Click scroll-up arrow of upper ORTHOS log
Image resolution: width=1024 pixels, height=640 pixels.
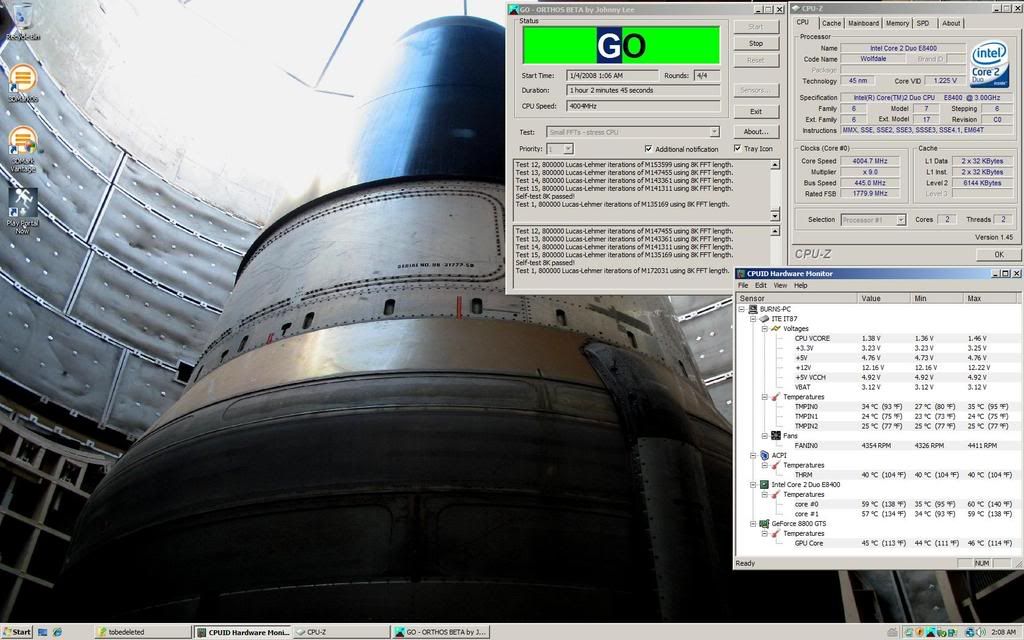tap(775, 165)
